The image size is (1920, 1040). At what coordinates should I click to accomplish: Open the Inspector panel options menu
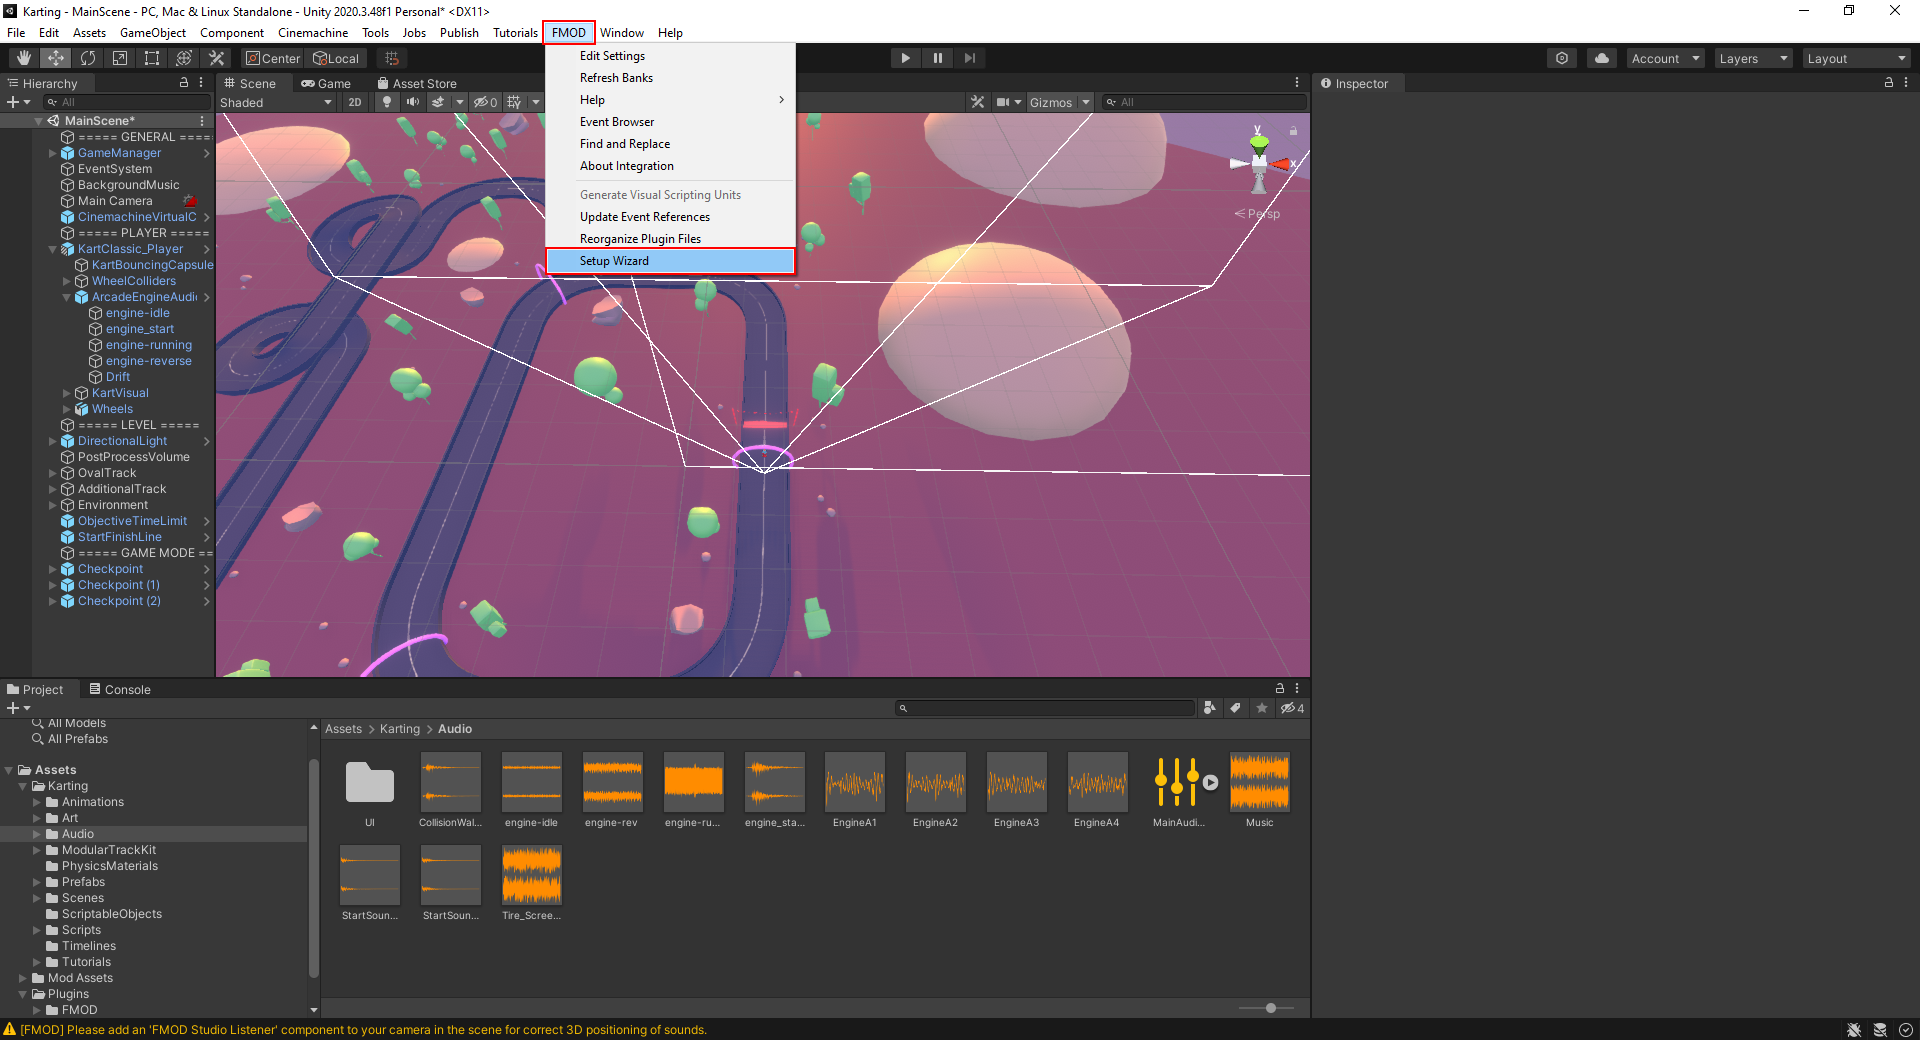tap(1906, 83)
